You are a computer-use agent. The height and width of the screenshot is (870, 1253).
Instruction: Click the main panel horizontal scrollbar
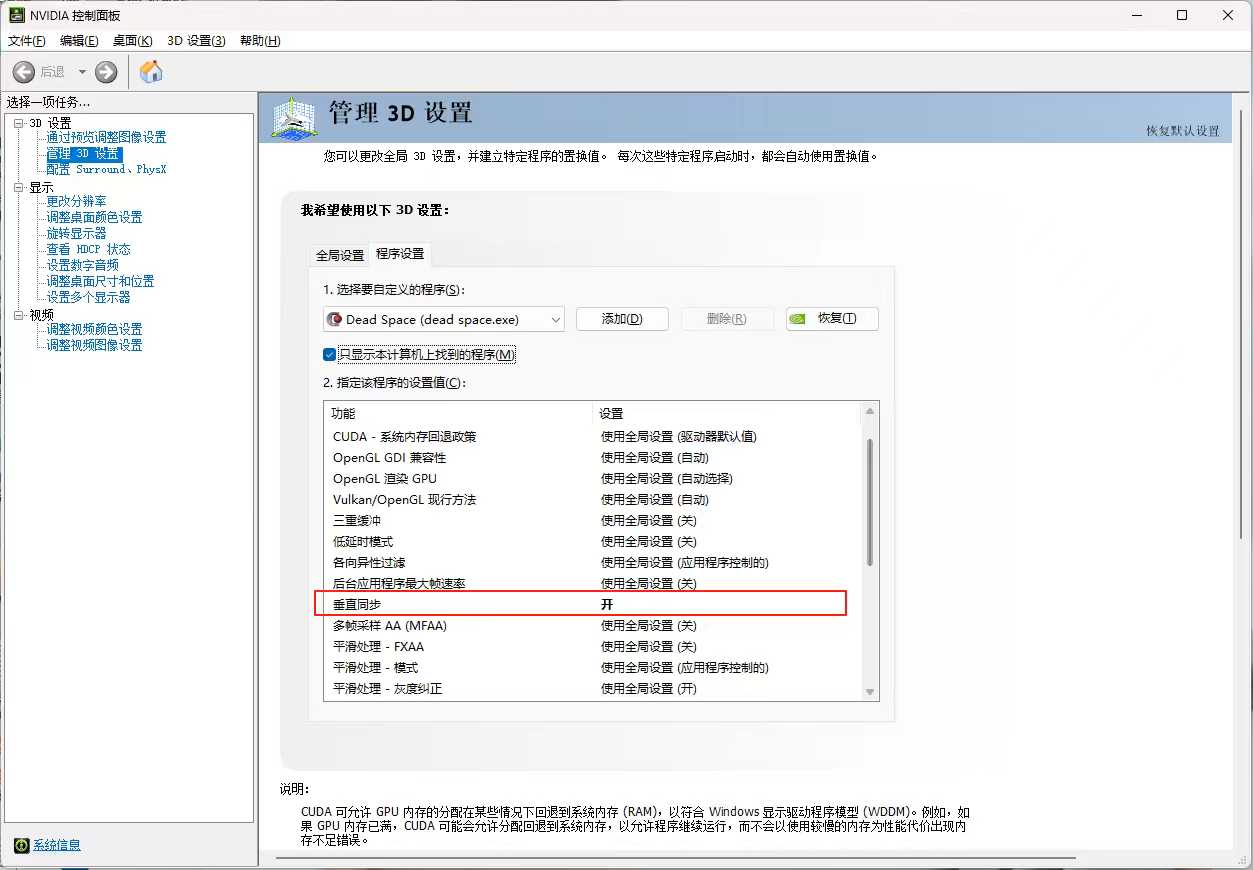(x=676, y=858)
